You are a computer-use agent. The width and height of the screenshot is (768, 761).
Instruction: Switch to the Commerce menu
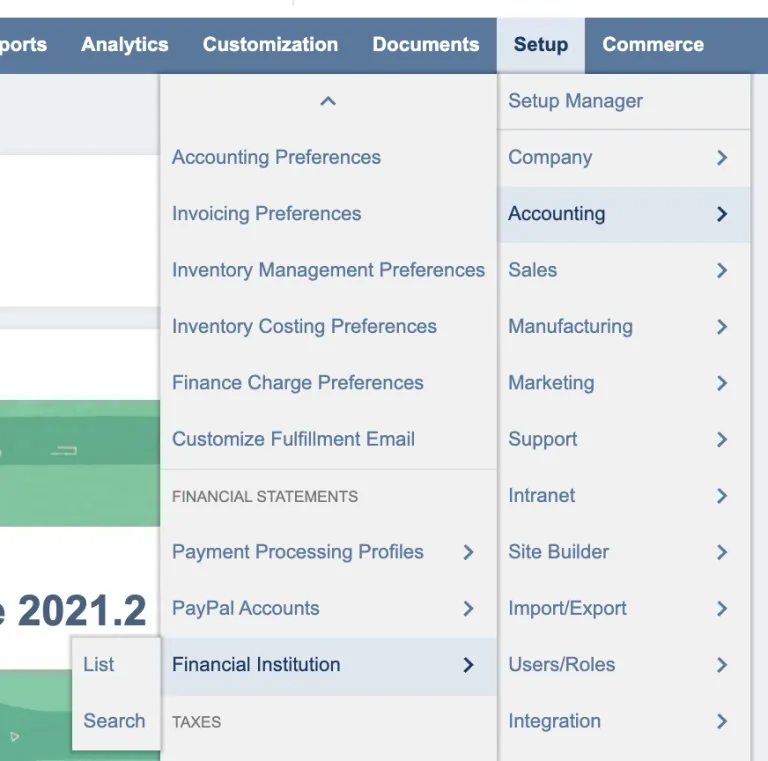point(653,45)
